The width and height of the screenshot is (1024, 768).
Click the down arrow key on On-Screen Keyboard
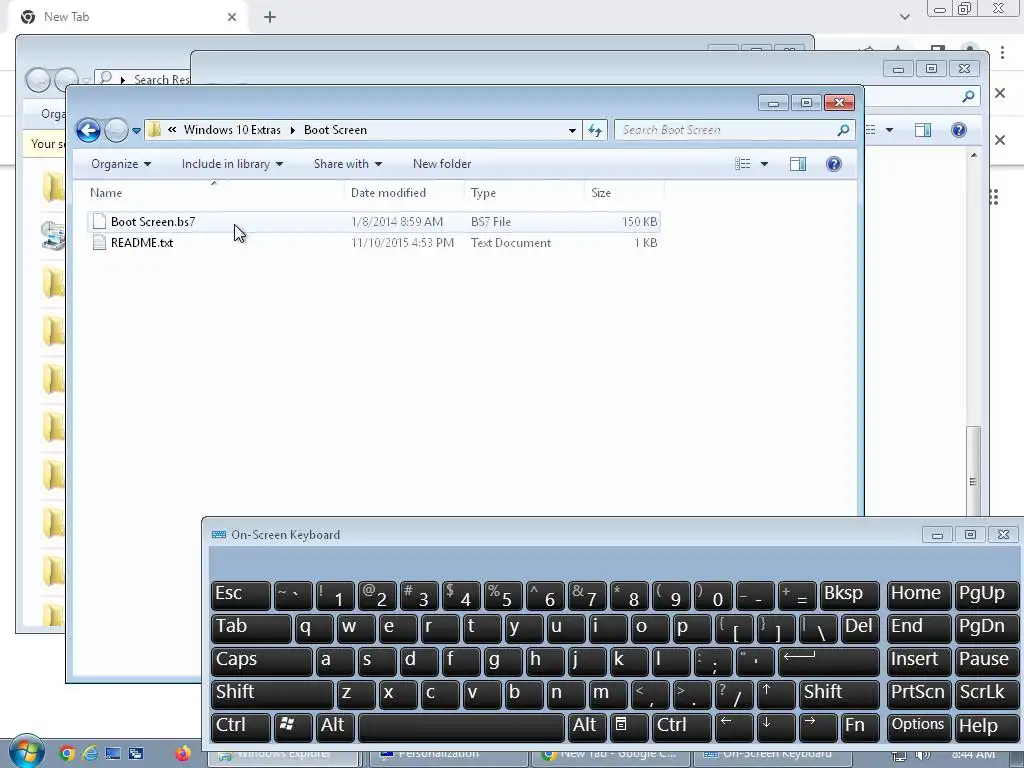[775, 726]
